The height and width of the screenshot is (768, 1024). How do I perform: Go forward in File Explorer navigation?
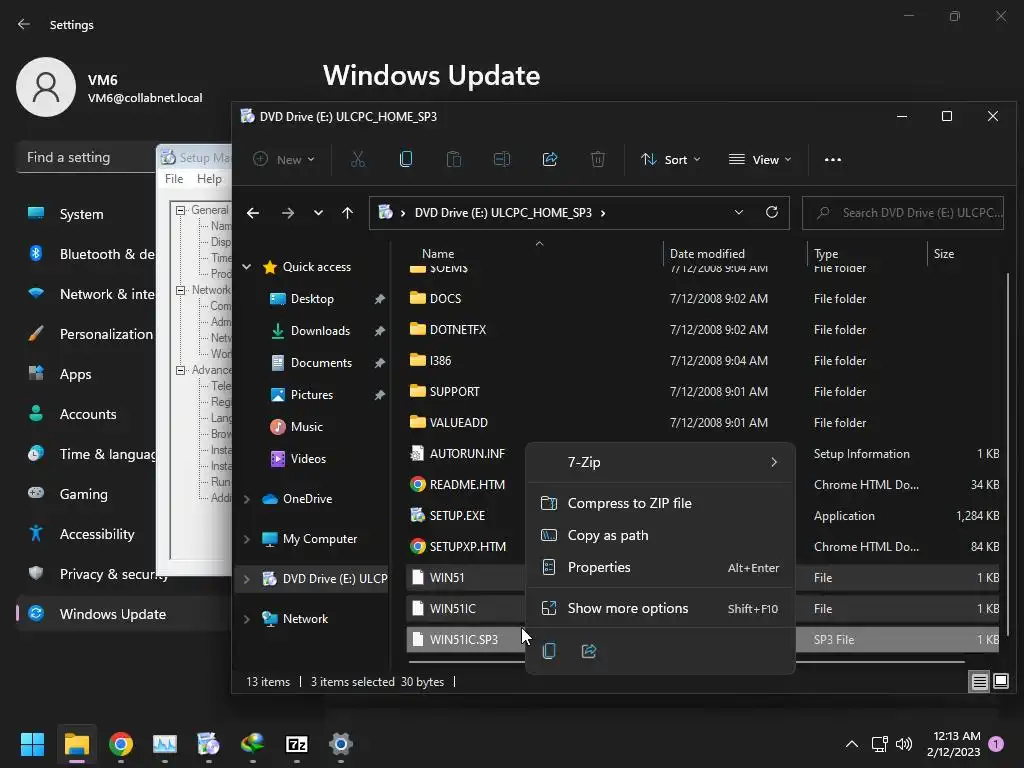pyautogui.click(x=287, y=213)
